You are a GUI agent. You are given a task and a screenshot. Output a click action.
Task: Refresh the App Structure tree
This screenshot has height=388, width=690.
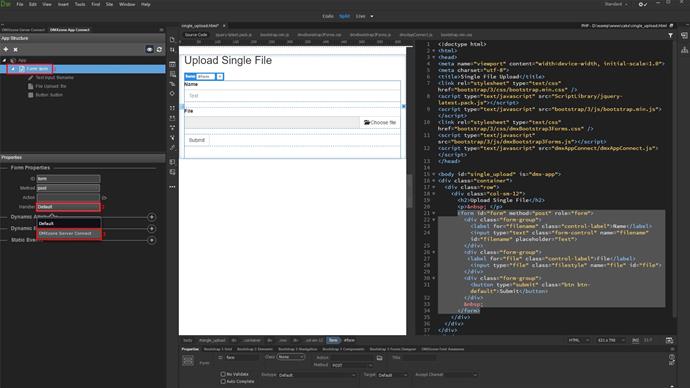pos(159,50)
